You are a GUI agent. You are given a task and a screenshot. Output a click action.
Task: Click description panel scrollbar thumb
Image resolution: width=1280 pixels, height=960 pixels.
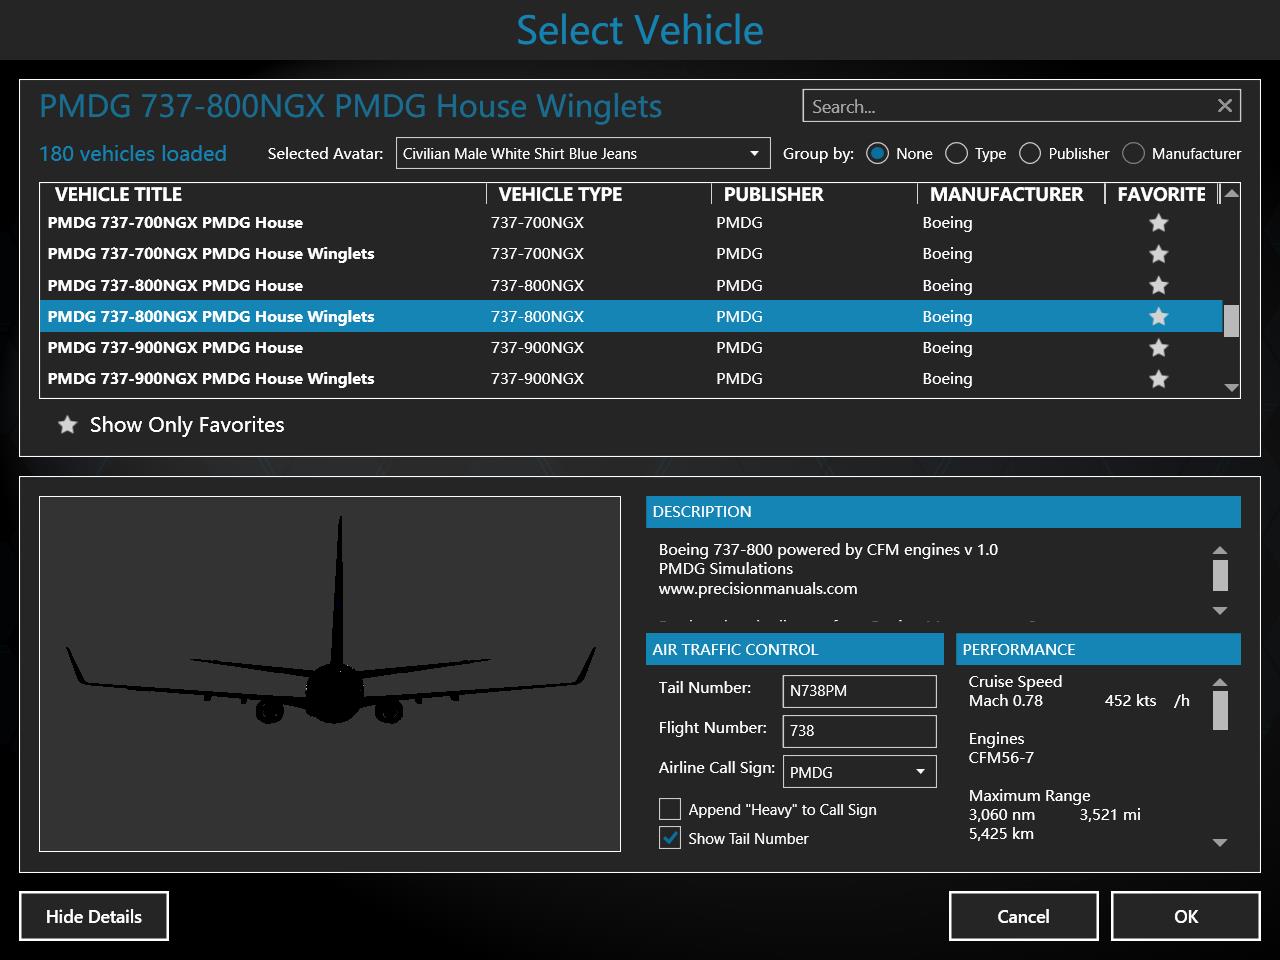pos(1220,575)
